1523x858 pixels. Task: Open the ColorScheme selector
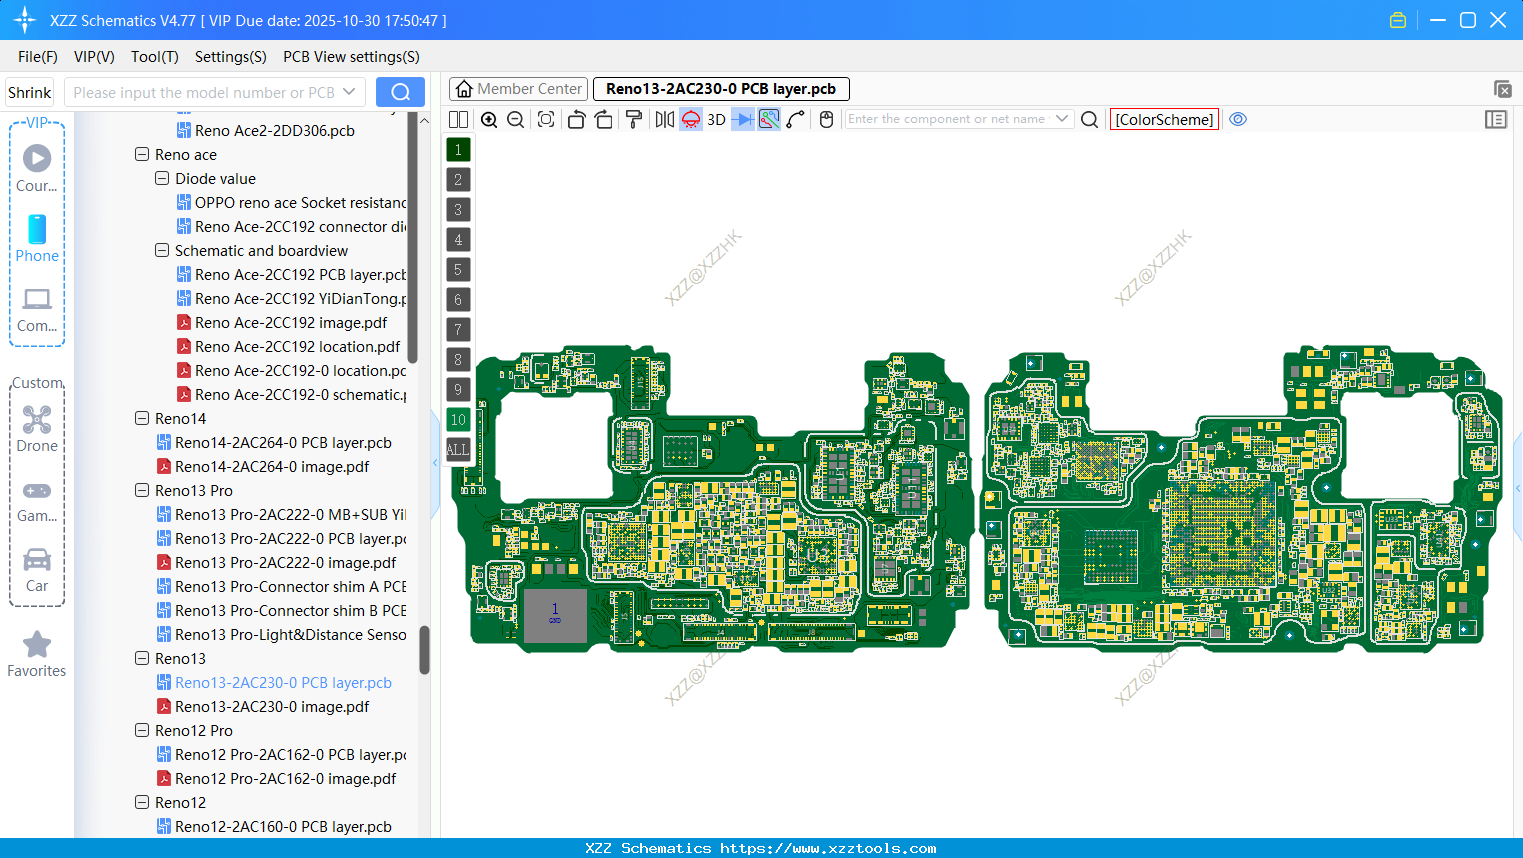tap(1164, 119)
